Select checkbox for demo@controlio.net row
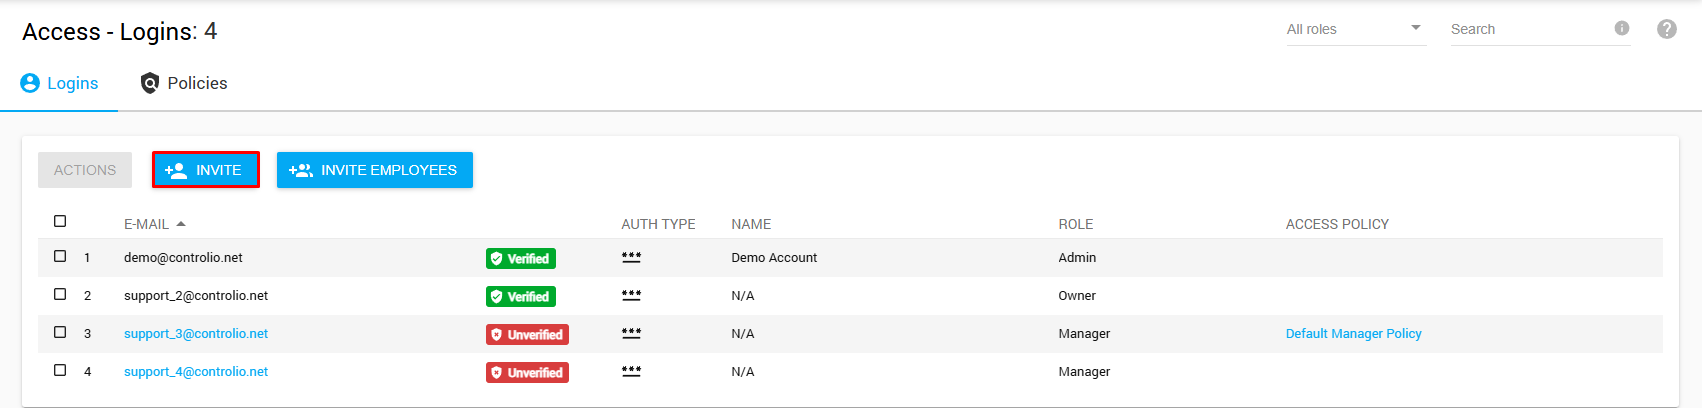Screen dimensions: 1702x408 click(60, 256)
